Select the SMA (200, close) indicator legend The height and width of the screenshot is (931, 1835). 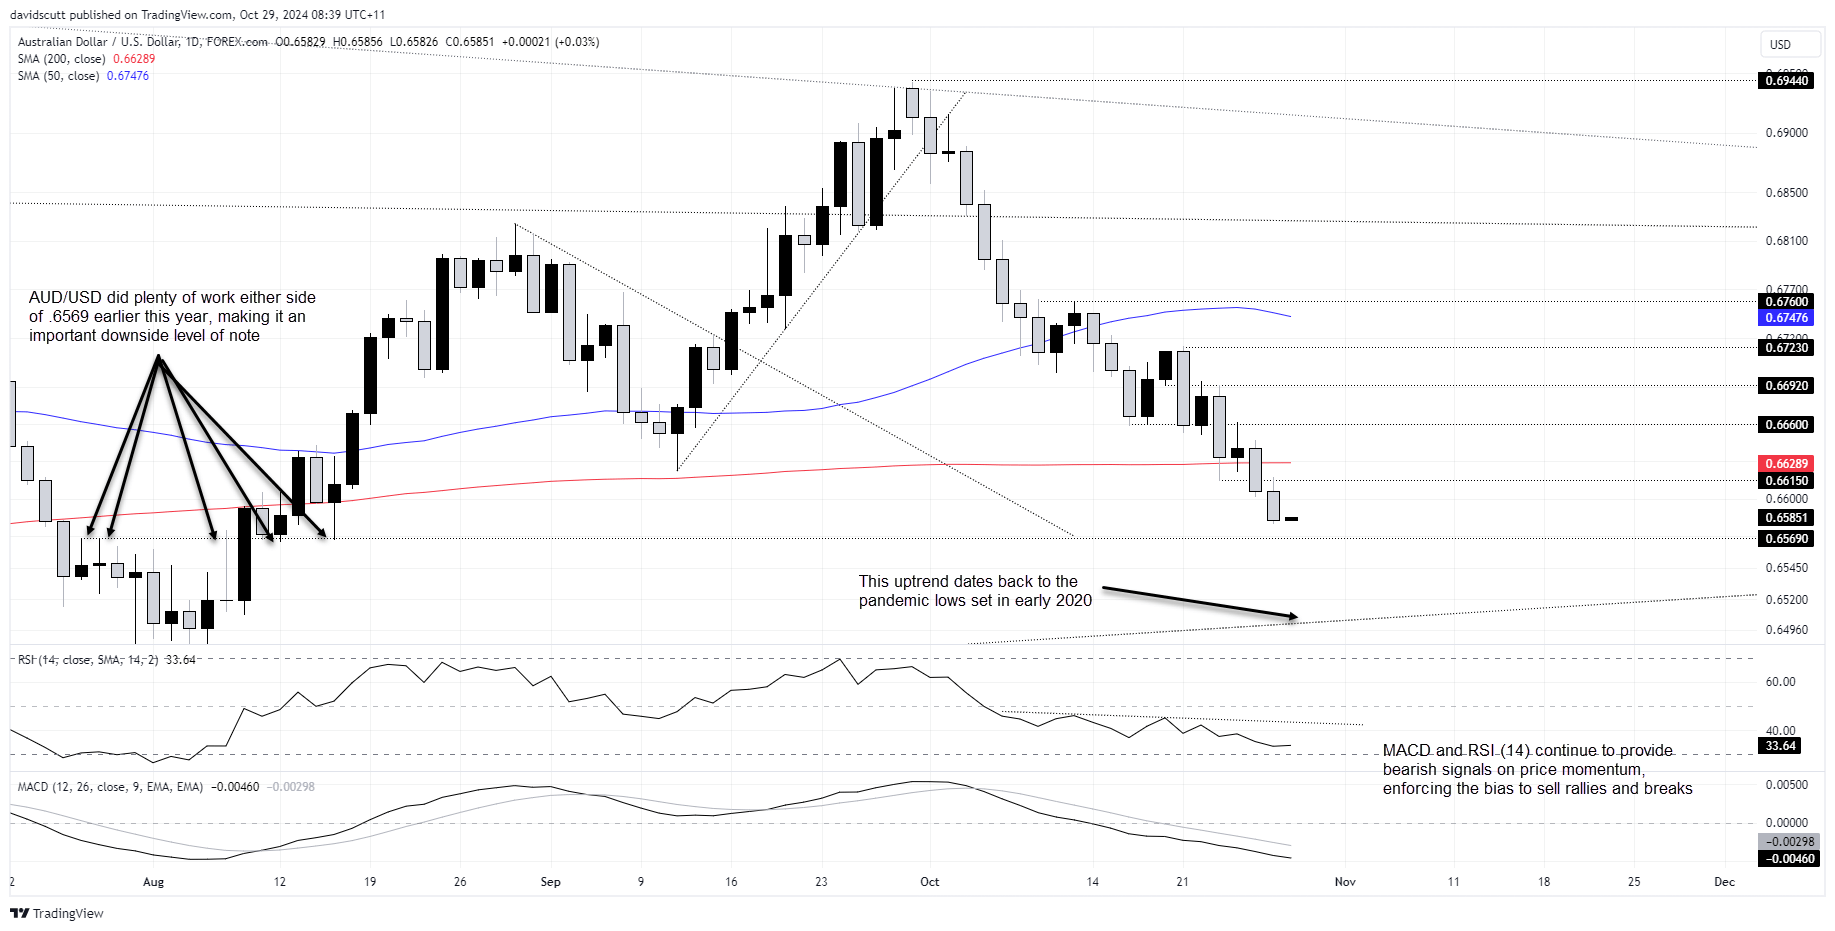(x=86, y=59)
